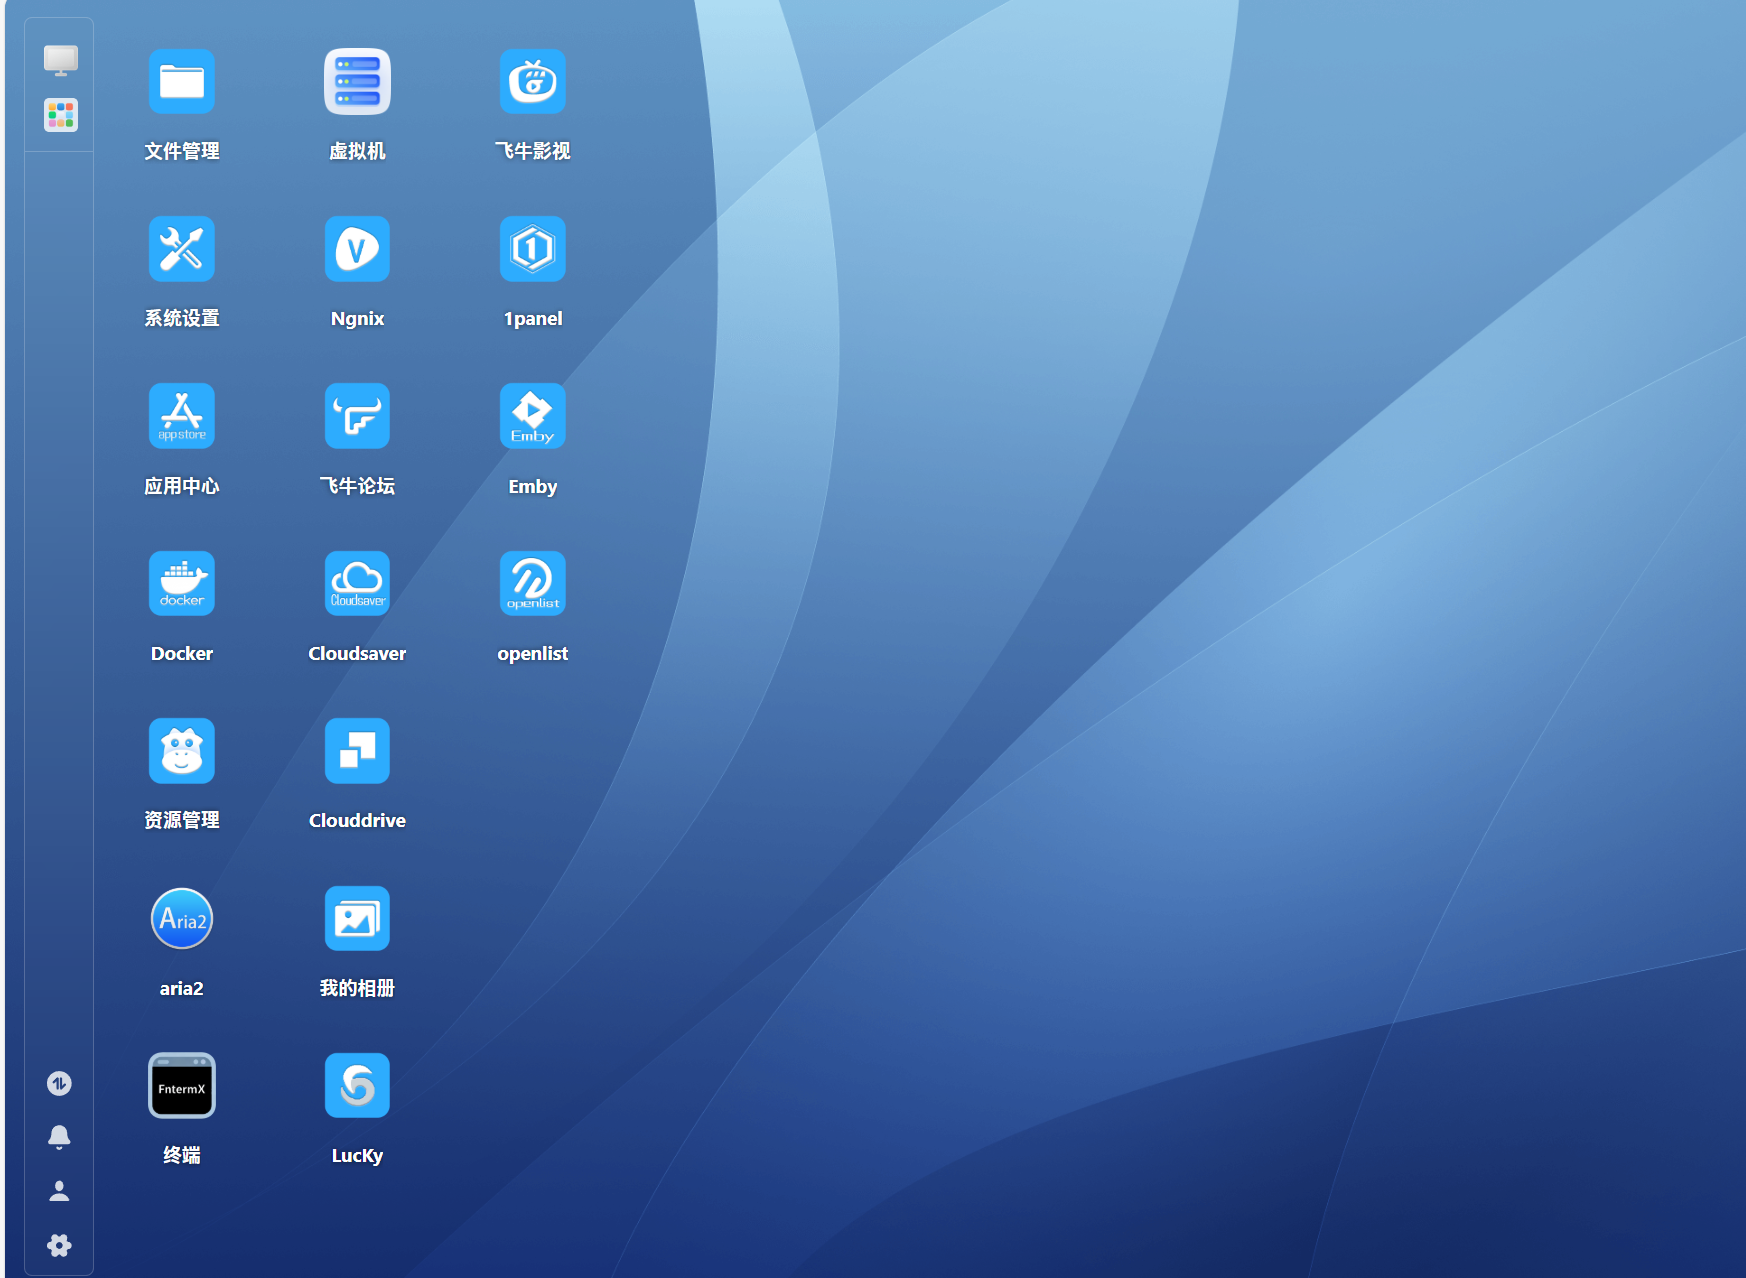Launch the FntermX 终端 terminal

point(181,1084)
